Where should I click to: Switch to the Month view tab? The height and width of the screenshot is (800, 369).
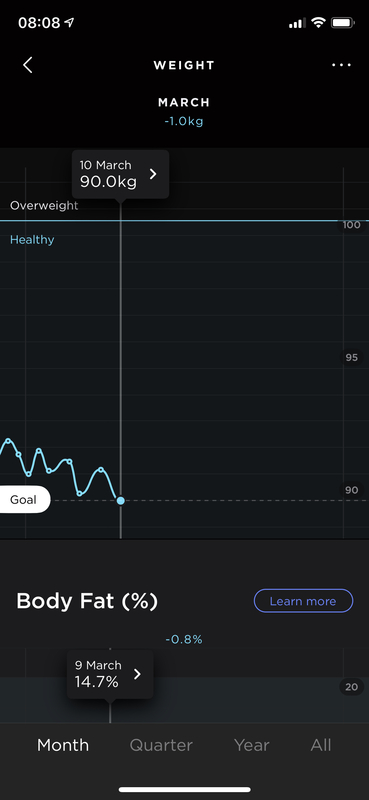(x=63, y=745)
